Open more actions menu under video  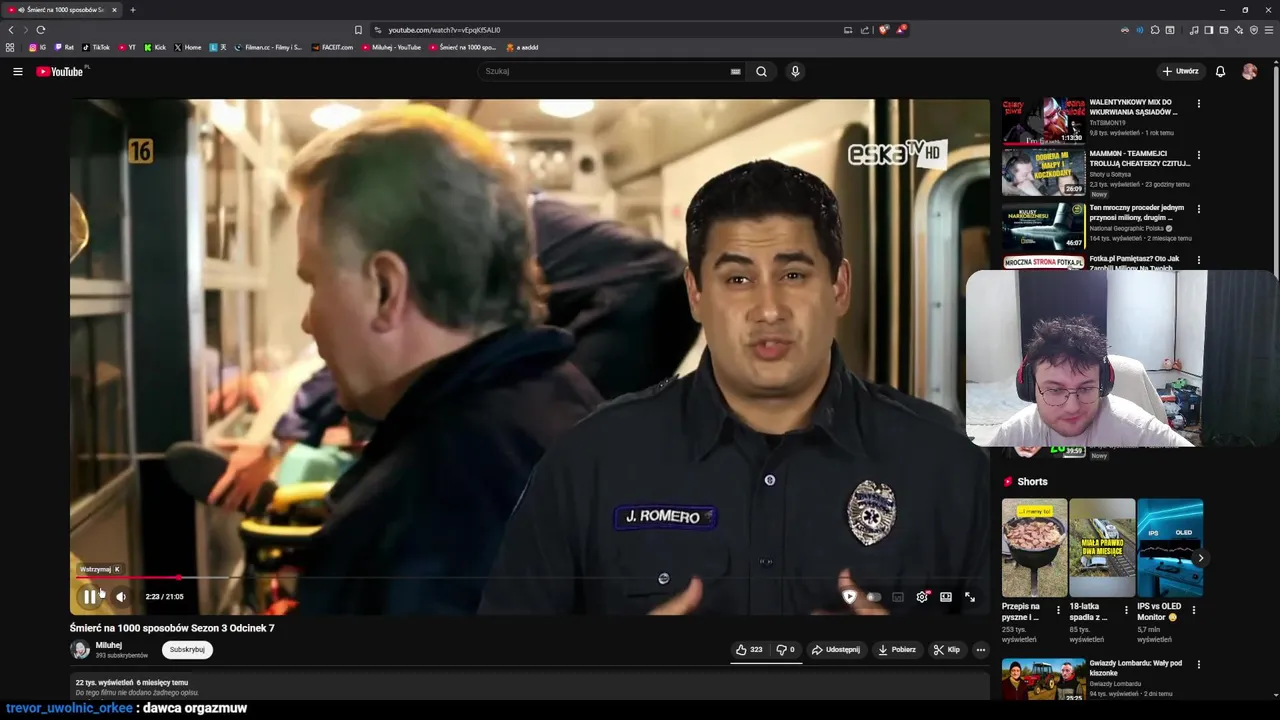[x=981, y=650]
